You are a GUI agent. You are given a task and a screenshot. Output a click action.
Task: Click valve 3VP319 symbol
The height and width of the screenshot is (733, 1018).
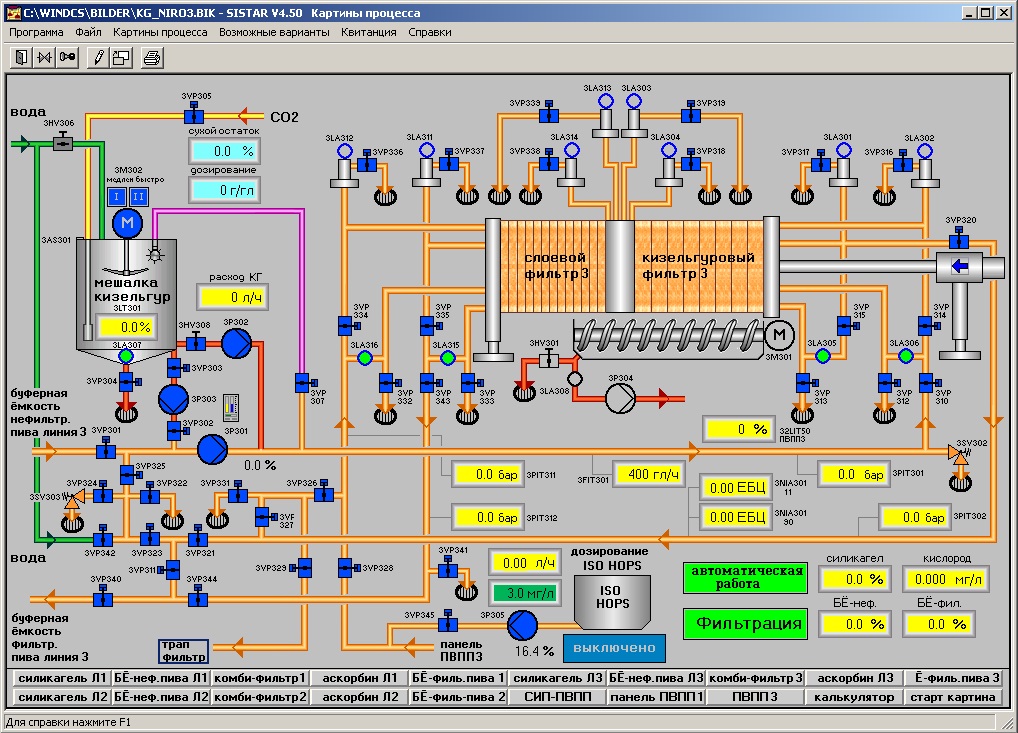[x=690, y=113]
